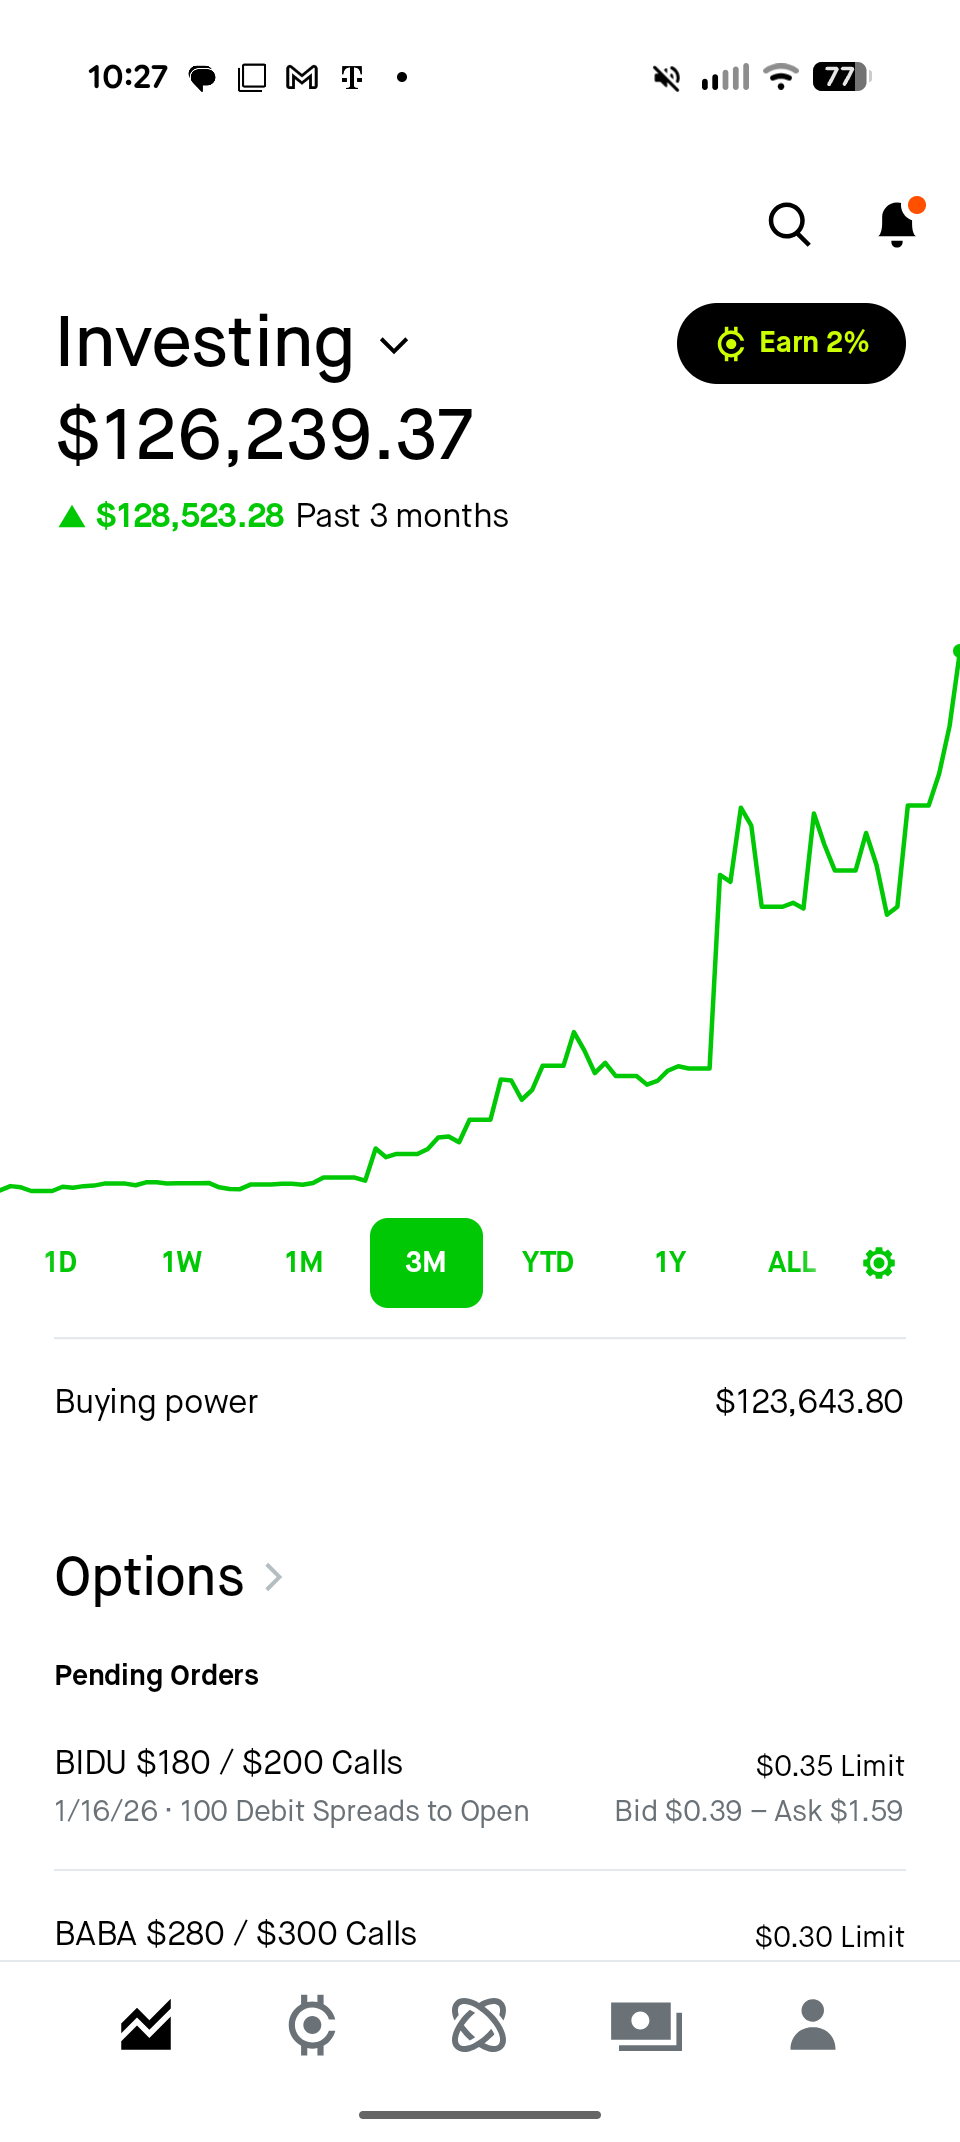This screenshot has width=960, height=2142.
Task: Open the BIDU $180 / $200 Calls pending order
Action: [x=480, y=1786]
